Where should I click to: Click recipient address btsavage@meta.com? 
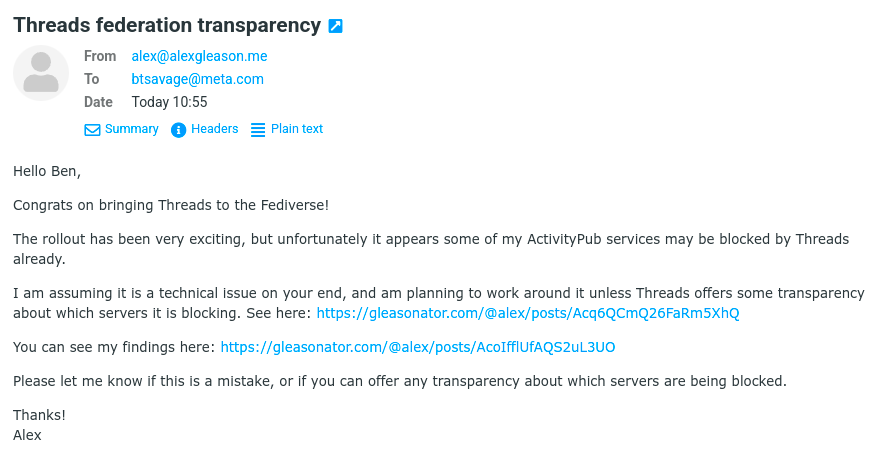pos(197,79)
